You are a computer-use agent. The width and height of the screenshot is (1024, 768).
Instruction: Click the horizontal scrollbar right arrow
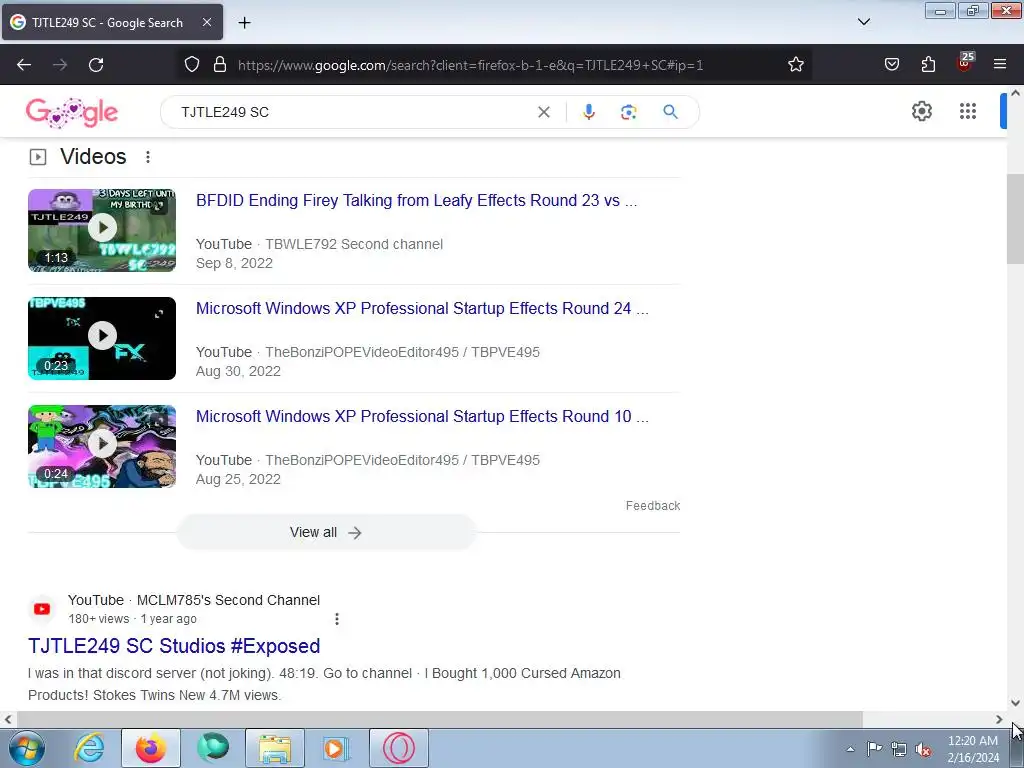click(999, 720)
